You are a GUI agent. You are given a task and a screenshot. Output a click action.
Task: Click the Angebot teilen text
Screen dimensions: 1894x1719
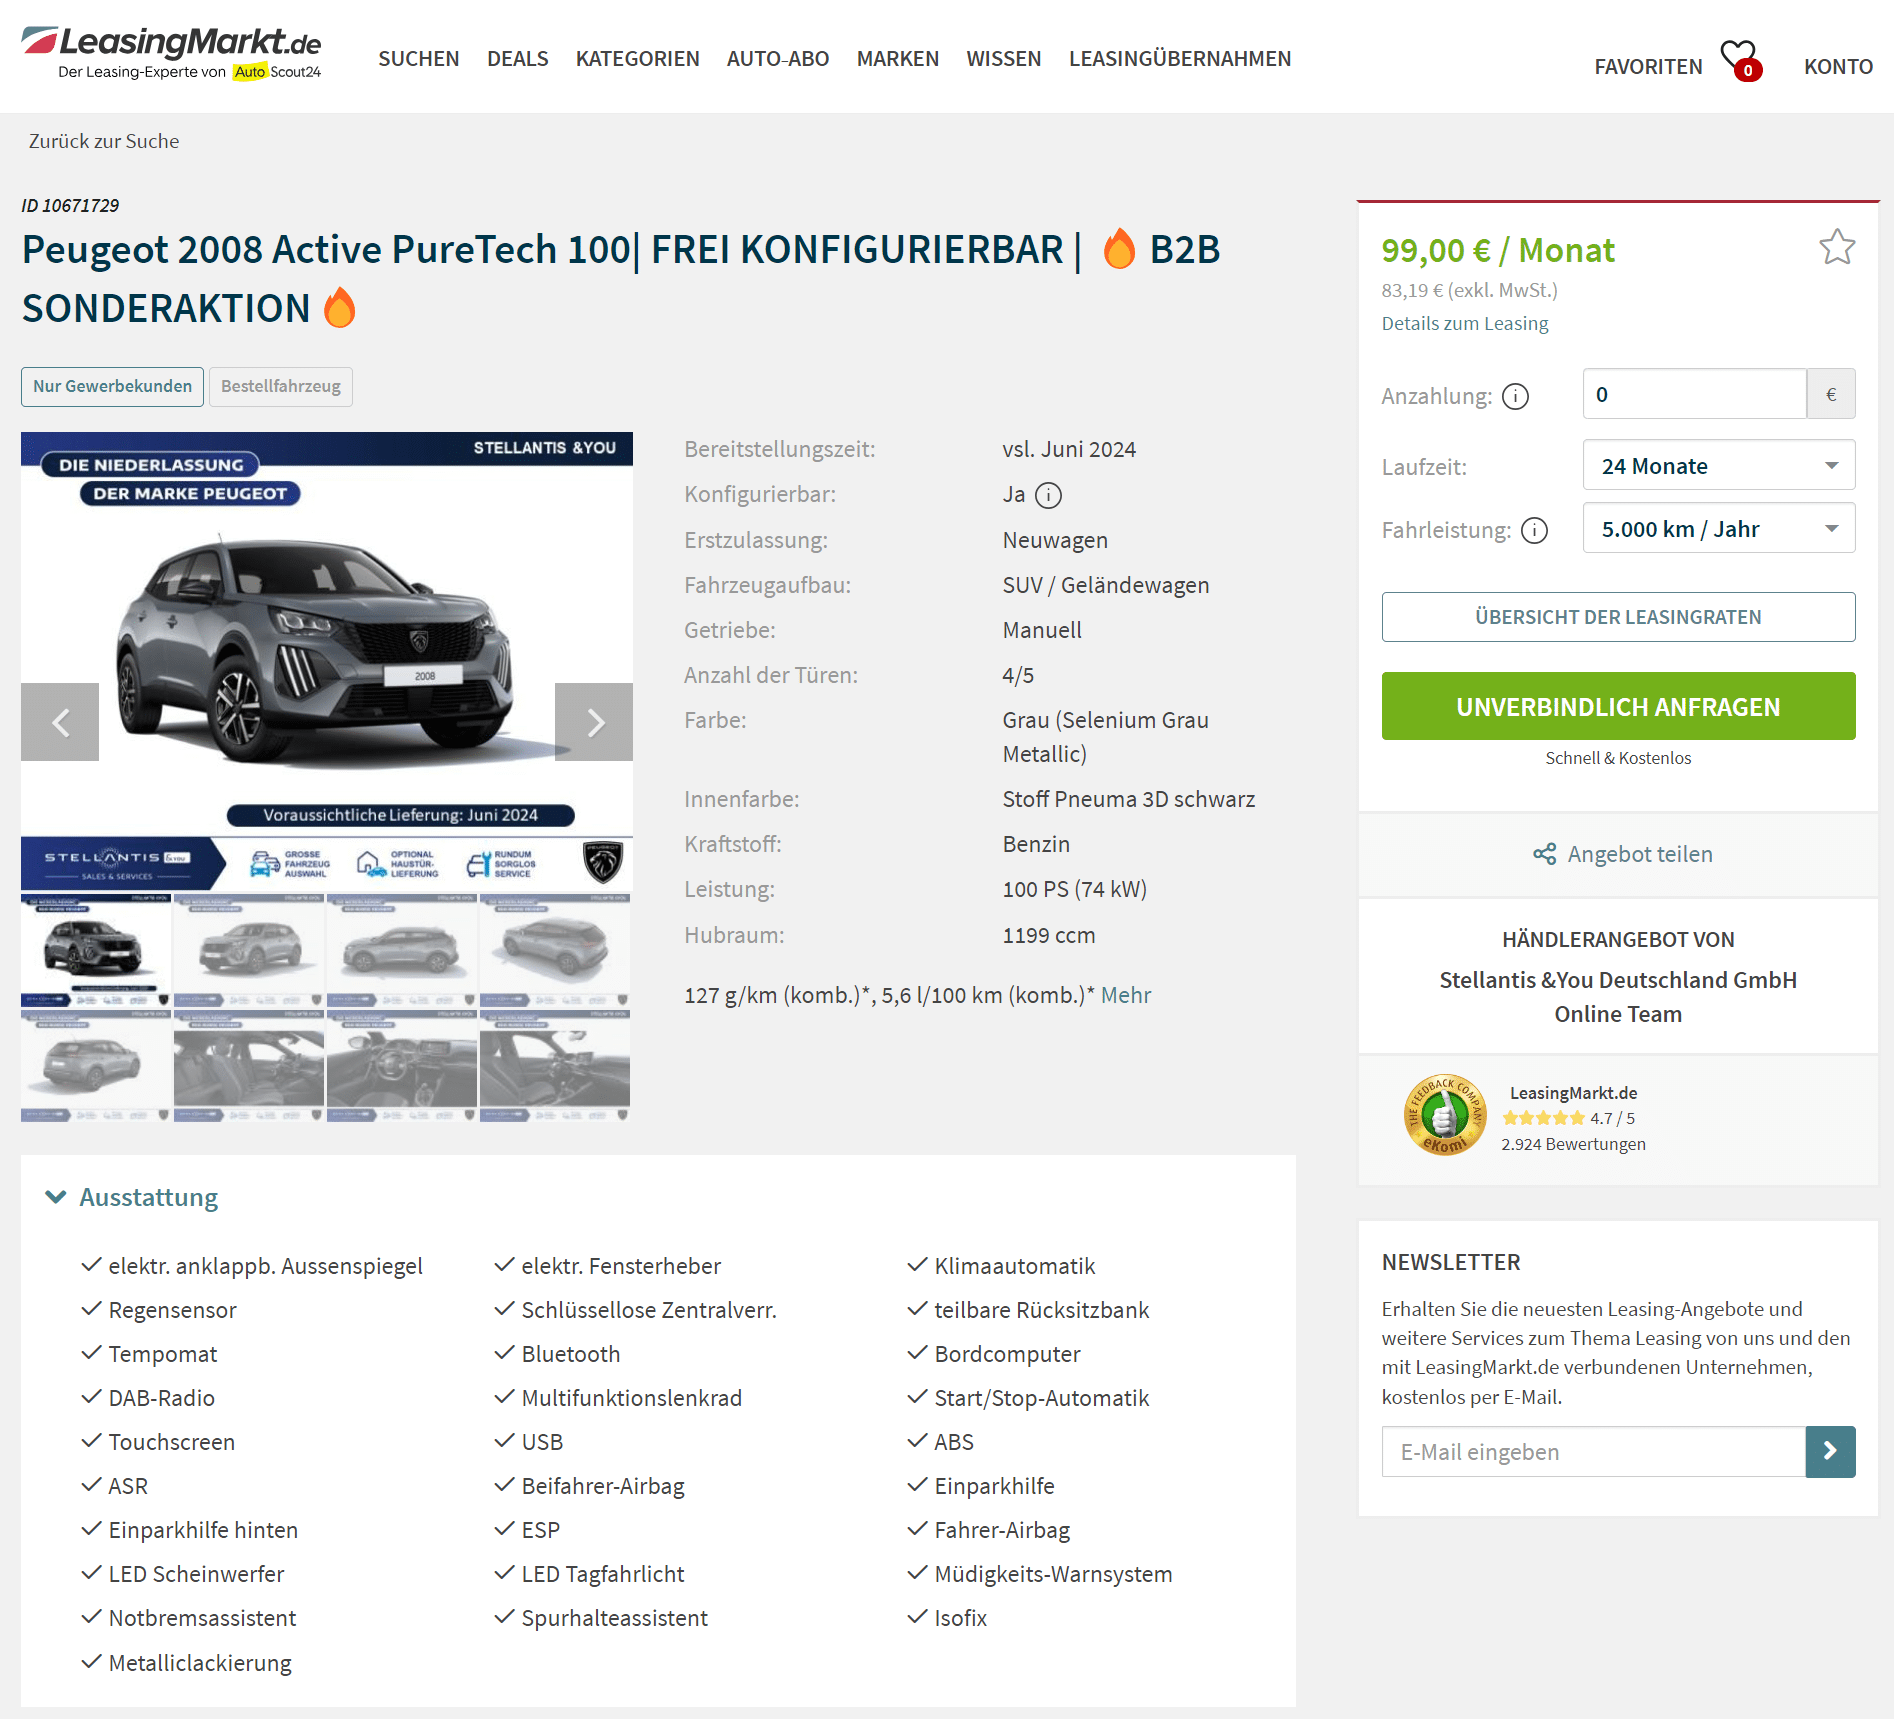click(1640, 854)
